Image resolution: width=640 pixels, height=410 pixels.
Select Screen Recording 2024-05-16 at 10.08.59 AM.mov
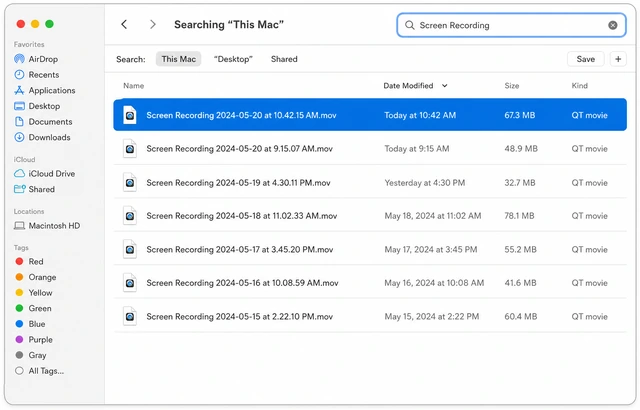(370, 283)
